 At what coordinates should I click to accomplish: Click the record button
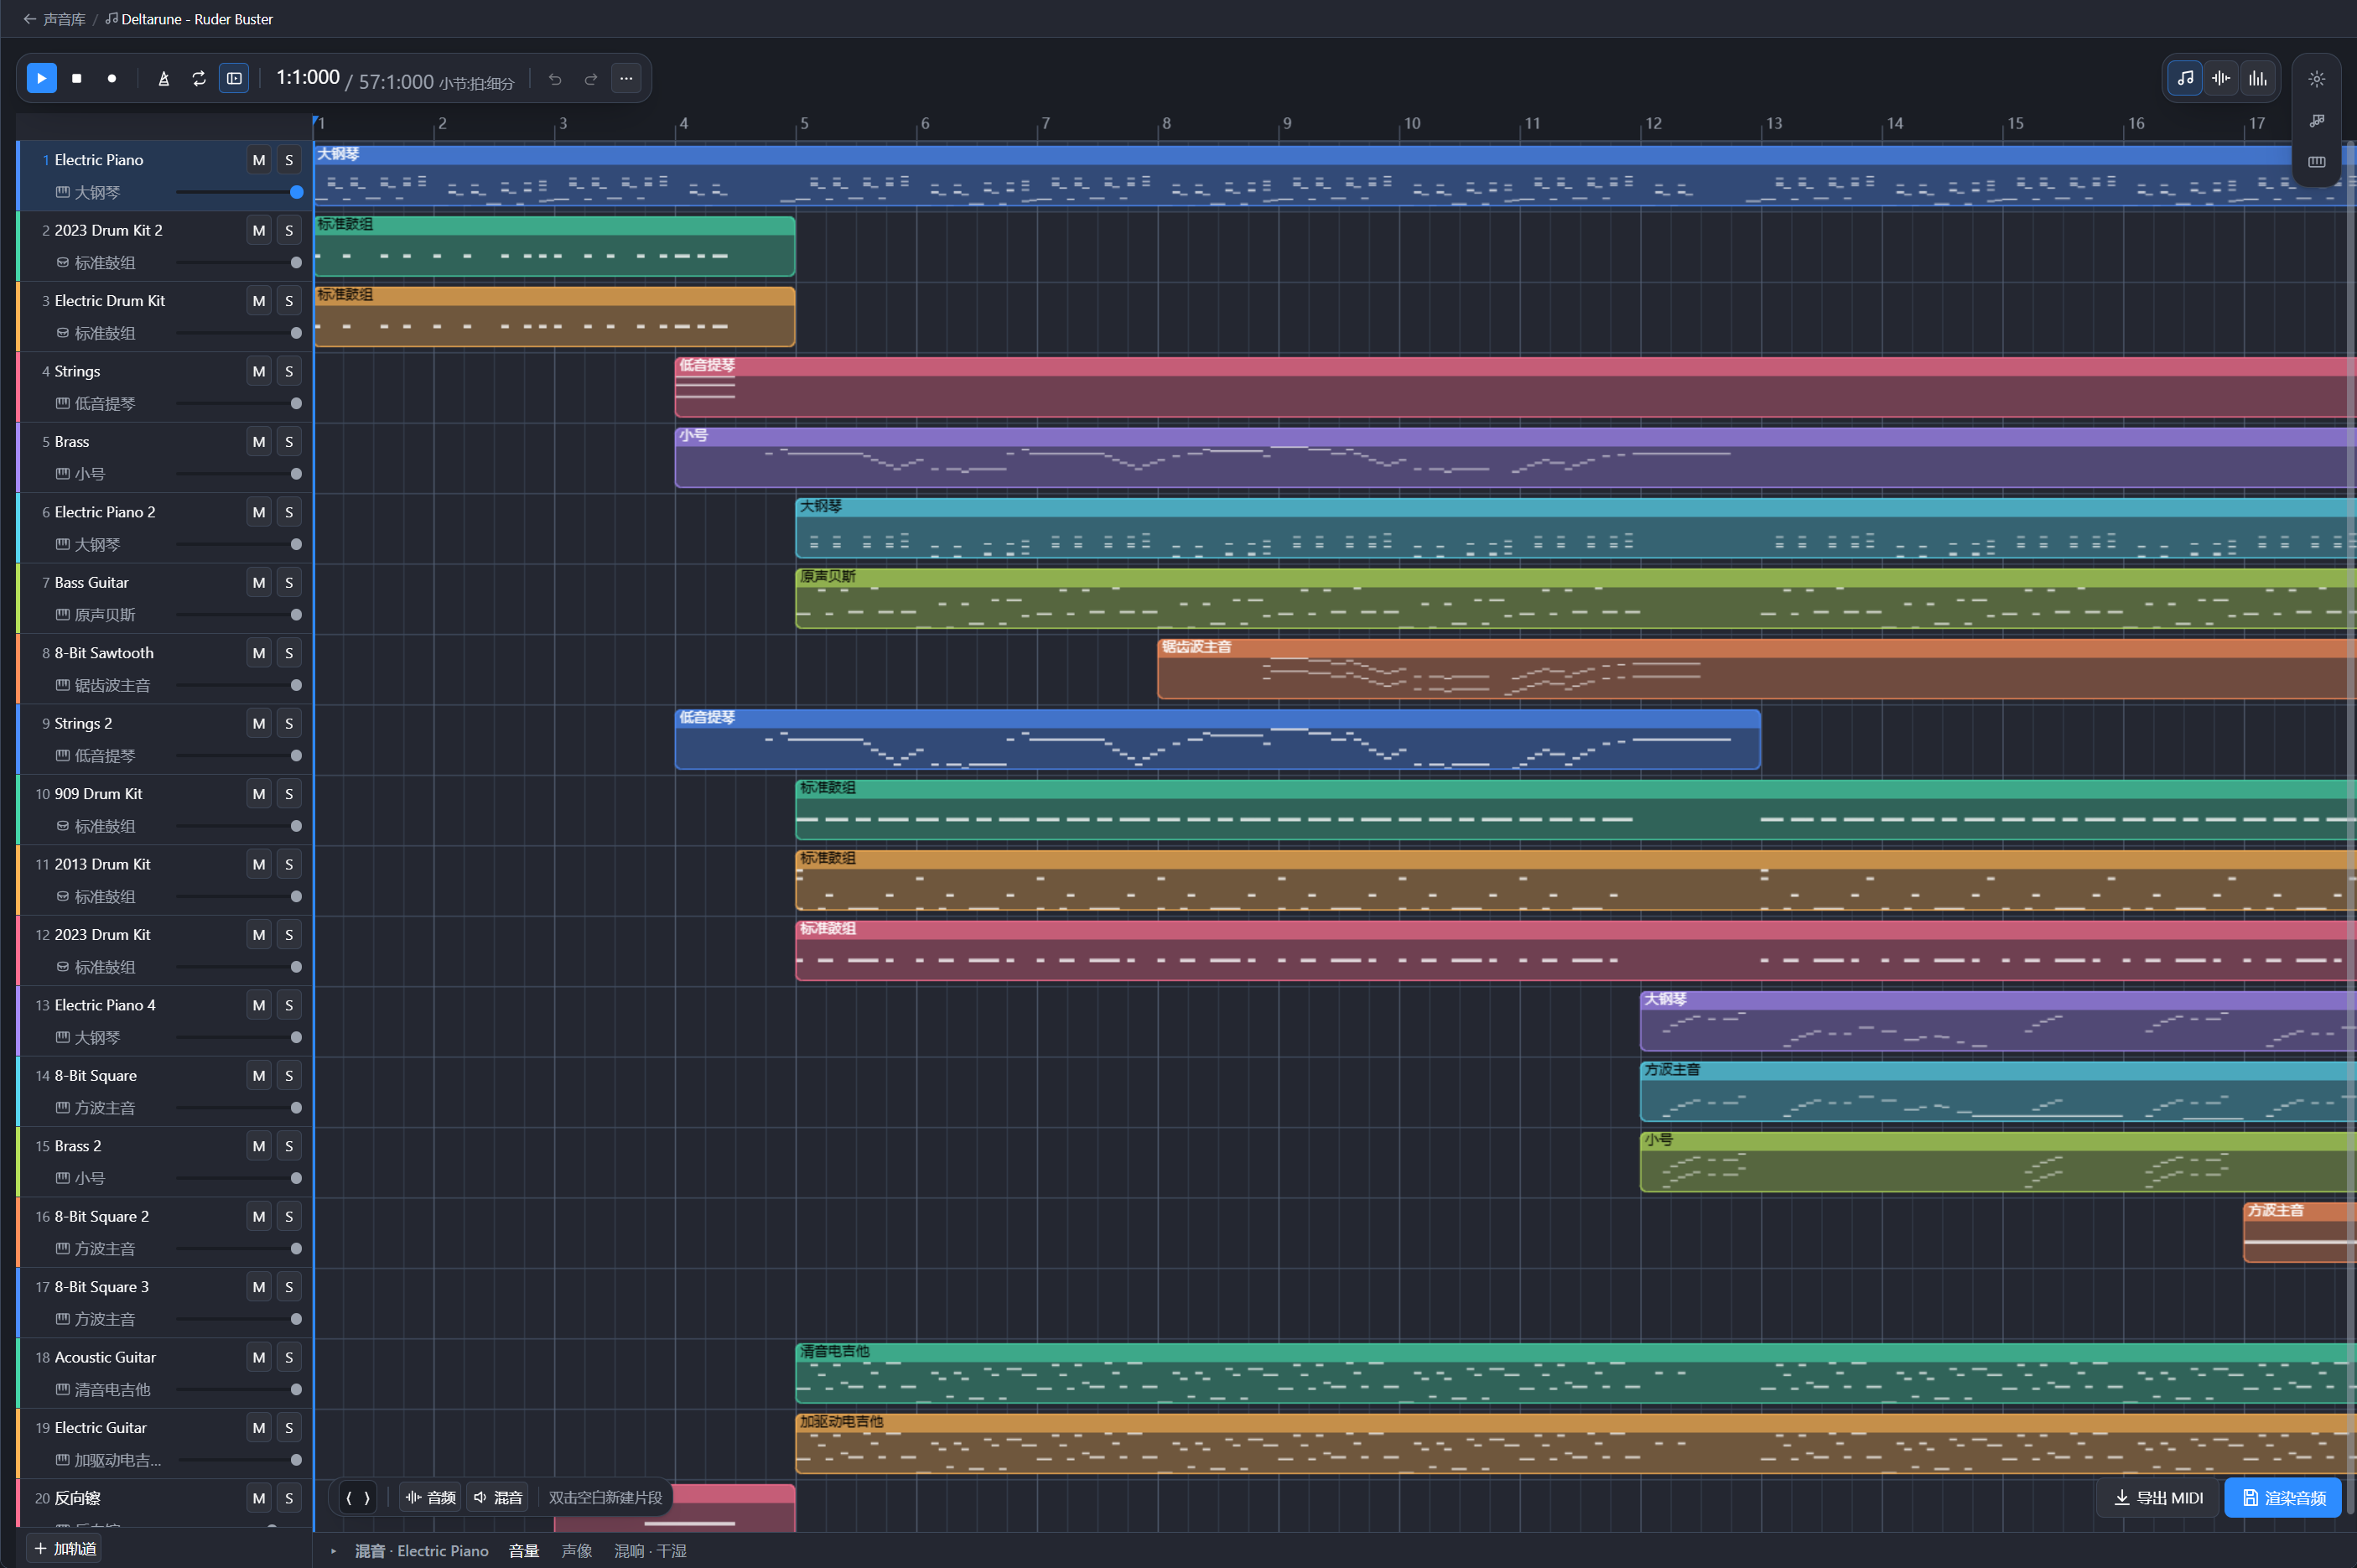pyautogui.click(x=112, y=78)
